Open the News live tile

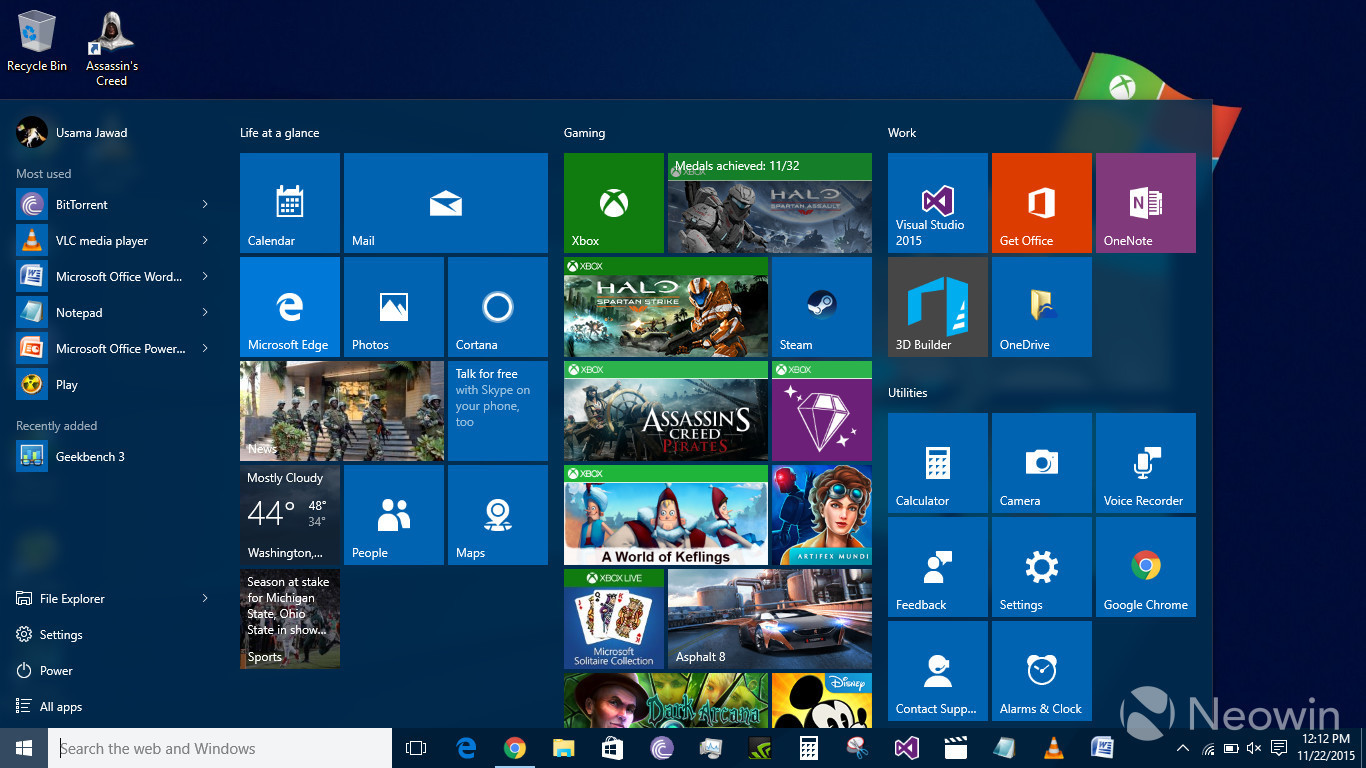coord(342,411)
